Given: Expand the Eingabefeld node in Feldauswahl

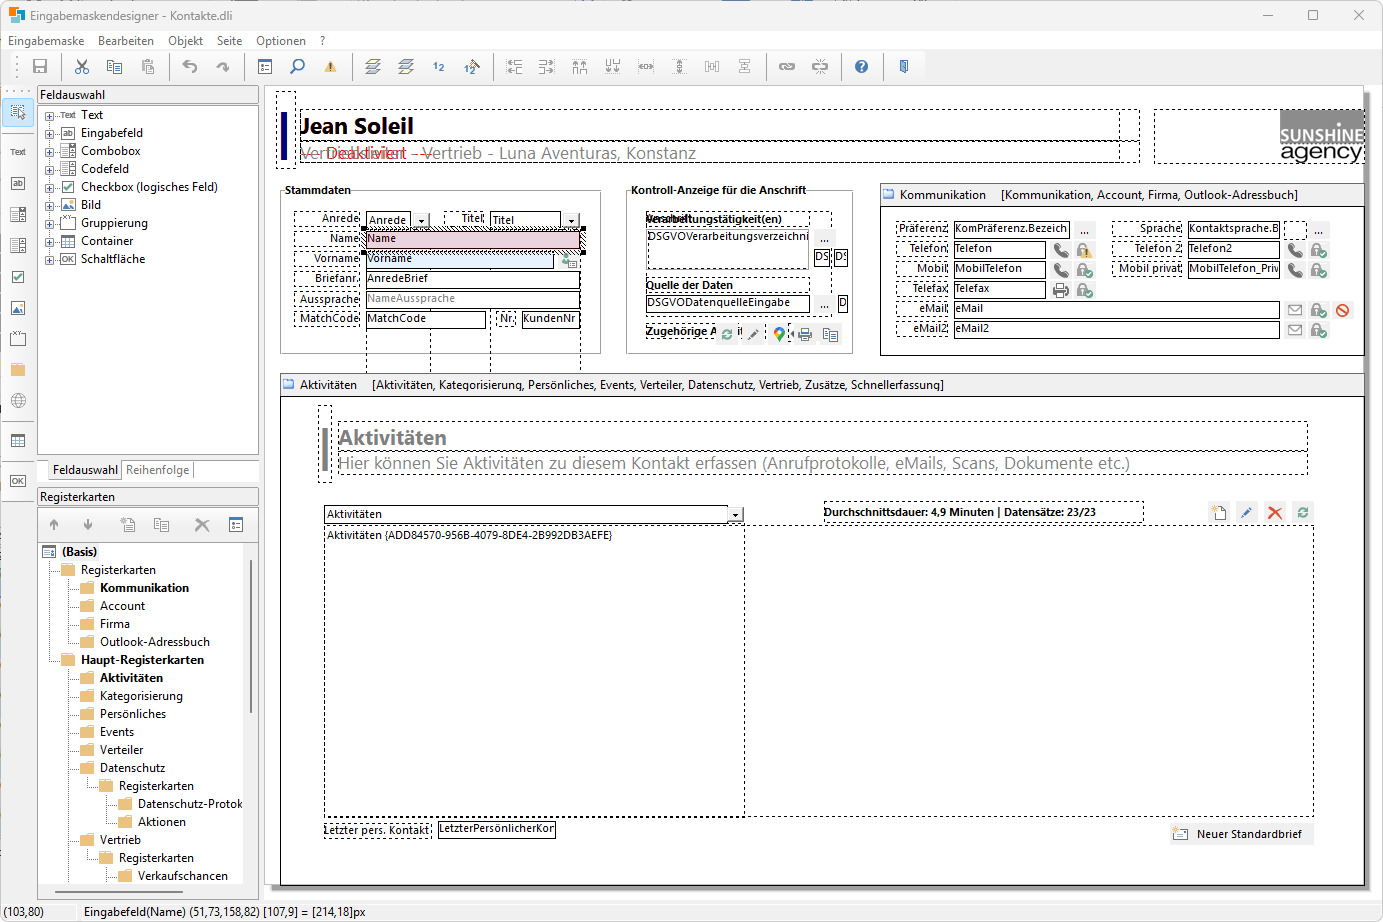Looking at the screenshot, I should [x=49, y=134].
